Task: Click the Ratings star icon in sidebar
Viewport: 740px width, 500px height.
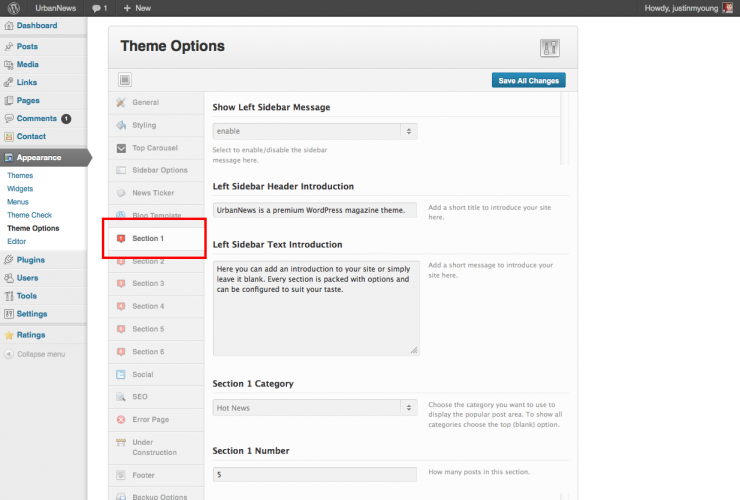Action: click(x=9, y=335)
